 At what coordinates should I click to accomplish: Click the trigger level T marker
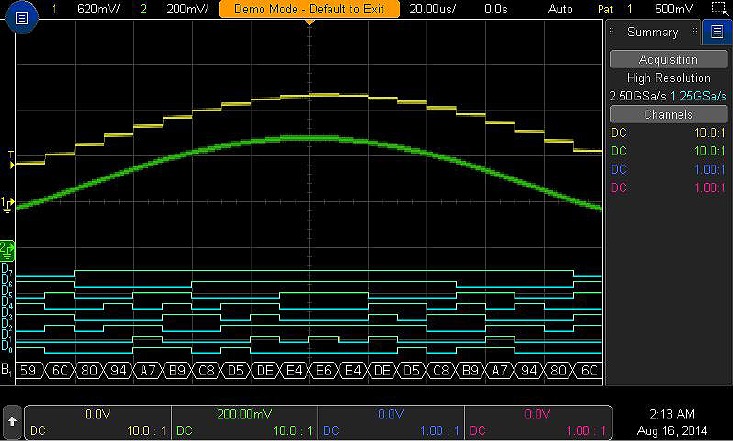tap(10, 160)
